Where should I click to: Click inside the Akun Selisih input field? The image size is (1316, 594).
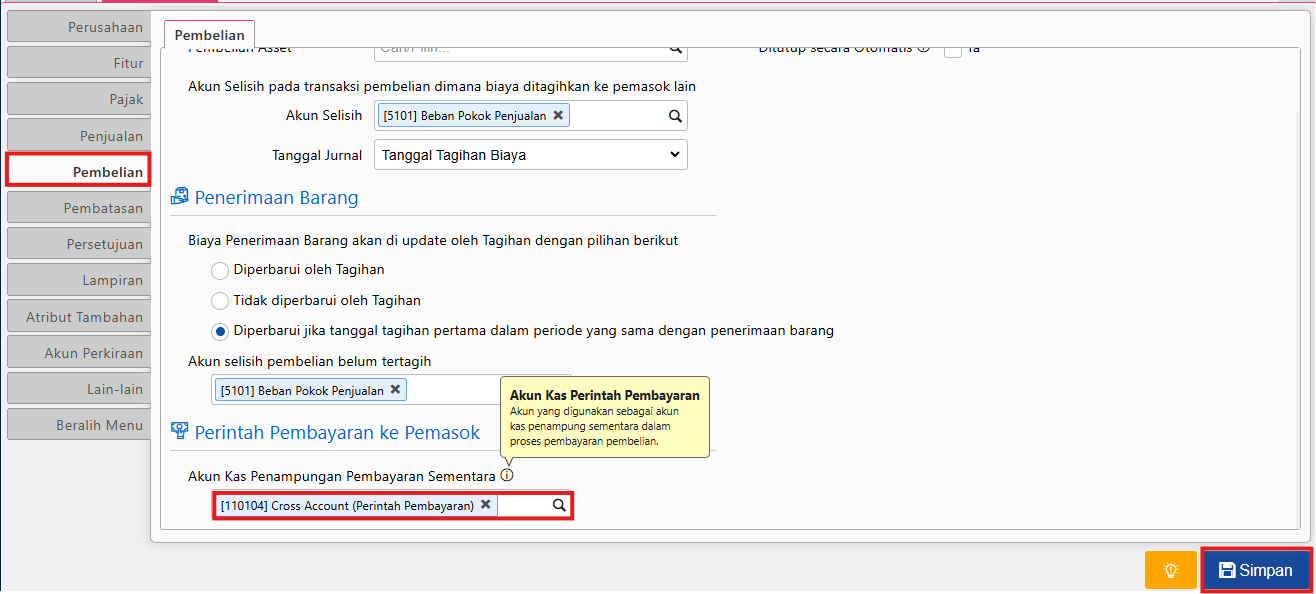coord(615,116)
